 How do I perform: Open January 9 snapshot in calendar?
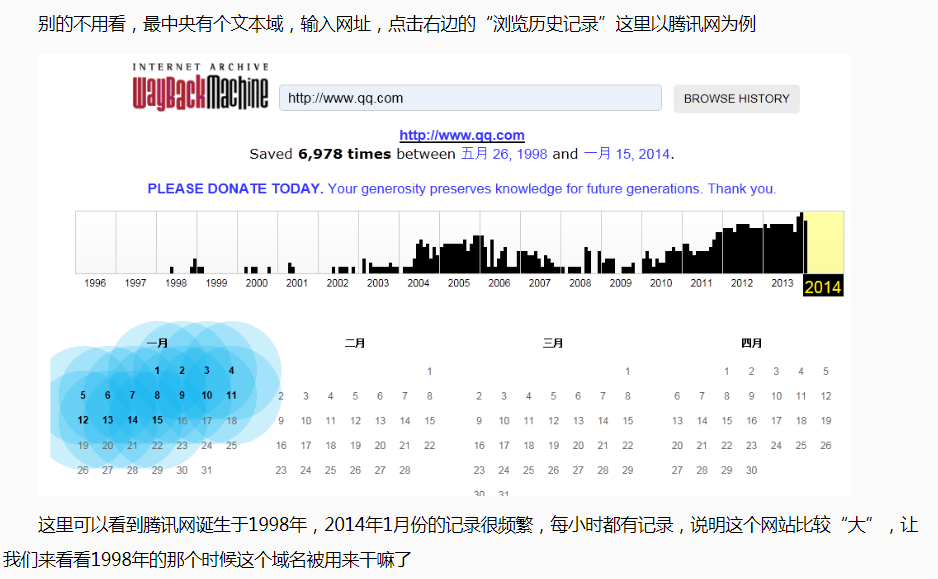pos(182,395)
